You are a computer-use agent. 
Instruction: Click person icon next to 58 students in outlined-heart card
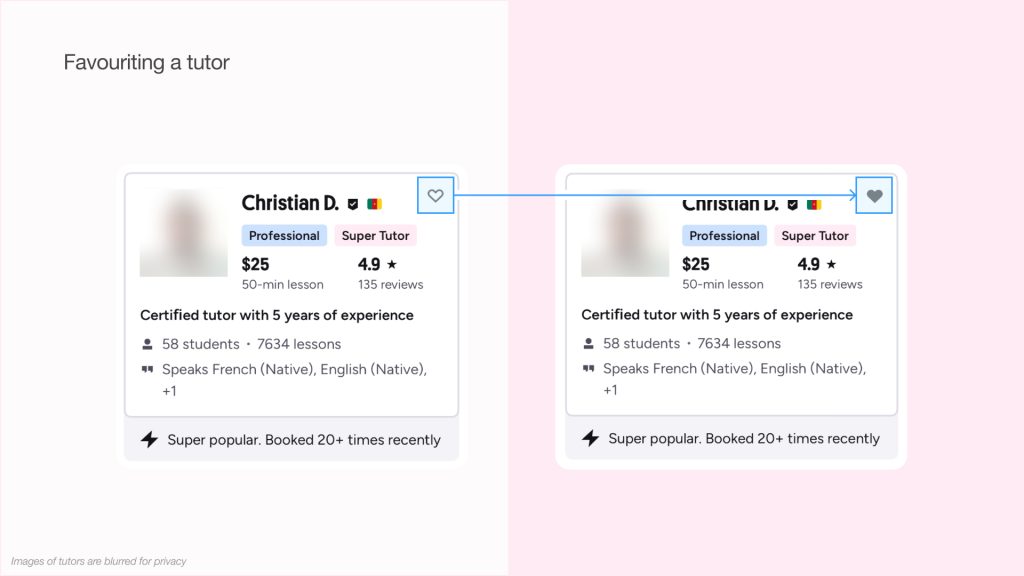(x=148, y=344)
